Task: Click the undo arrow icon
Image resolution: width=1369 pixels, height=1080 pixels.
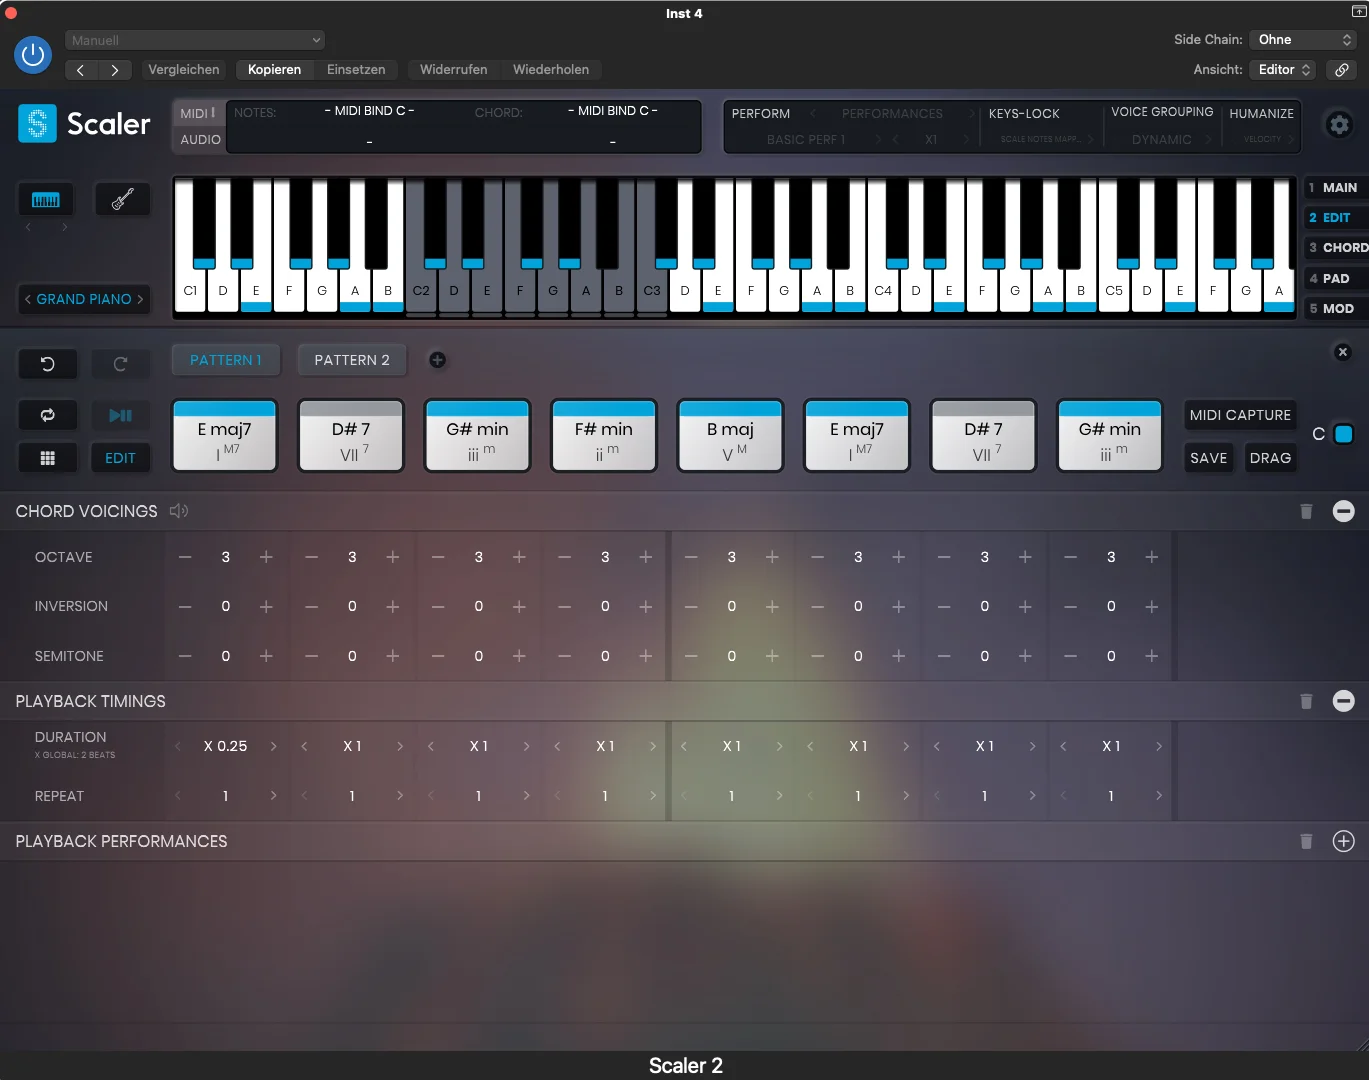Action: 47,364
